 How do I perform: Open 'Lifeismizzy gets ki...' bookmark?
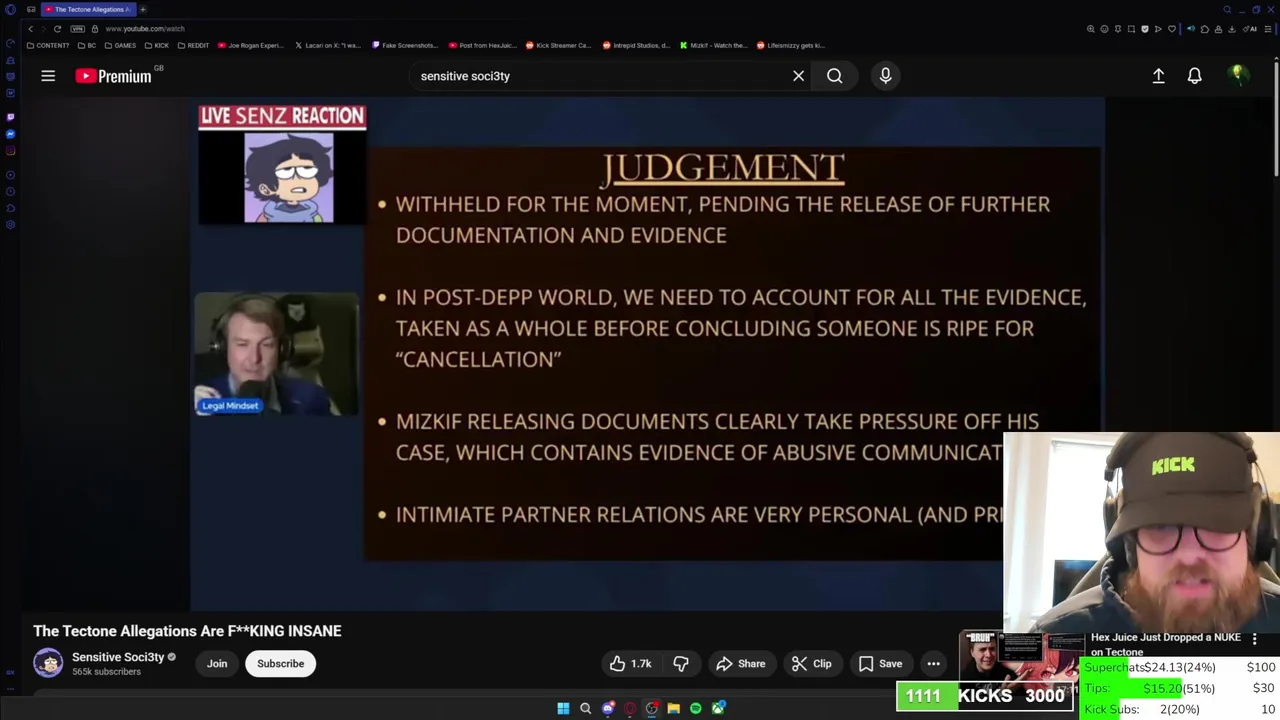(790, 45)
